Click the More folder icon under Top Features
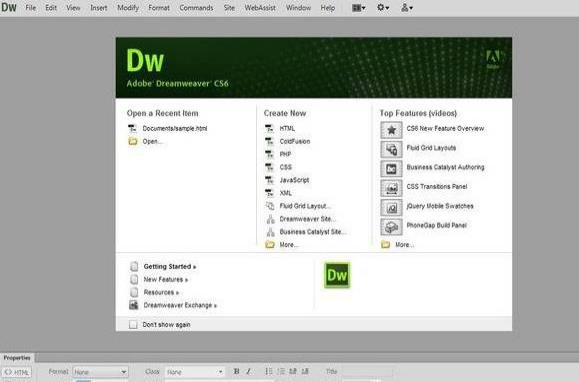This screenshot has width=579, height=382. click(386, 245)
